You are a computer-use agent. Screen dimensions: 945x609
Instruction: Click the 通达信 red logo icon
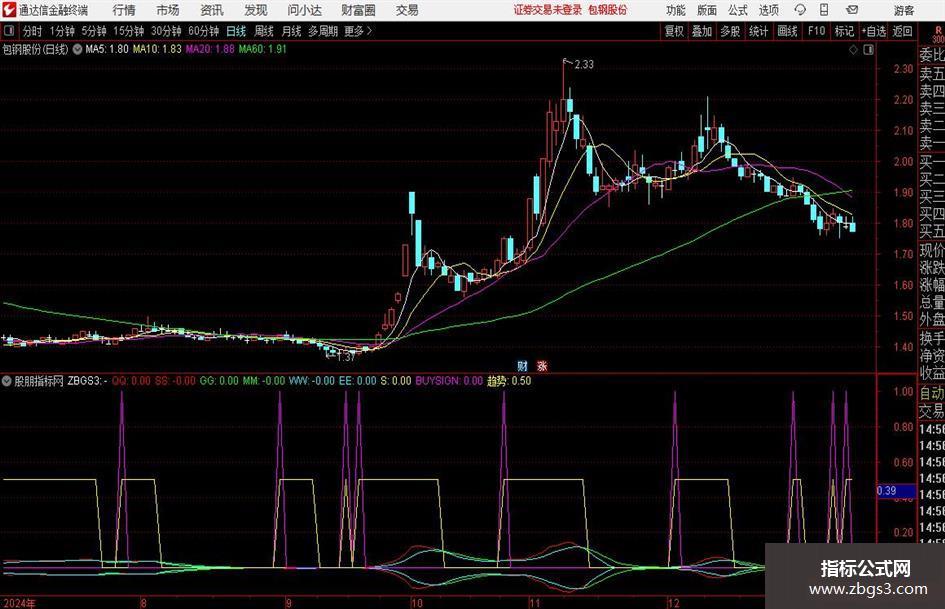9,9
